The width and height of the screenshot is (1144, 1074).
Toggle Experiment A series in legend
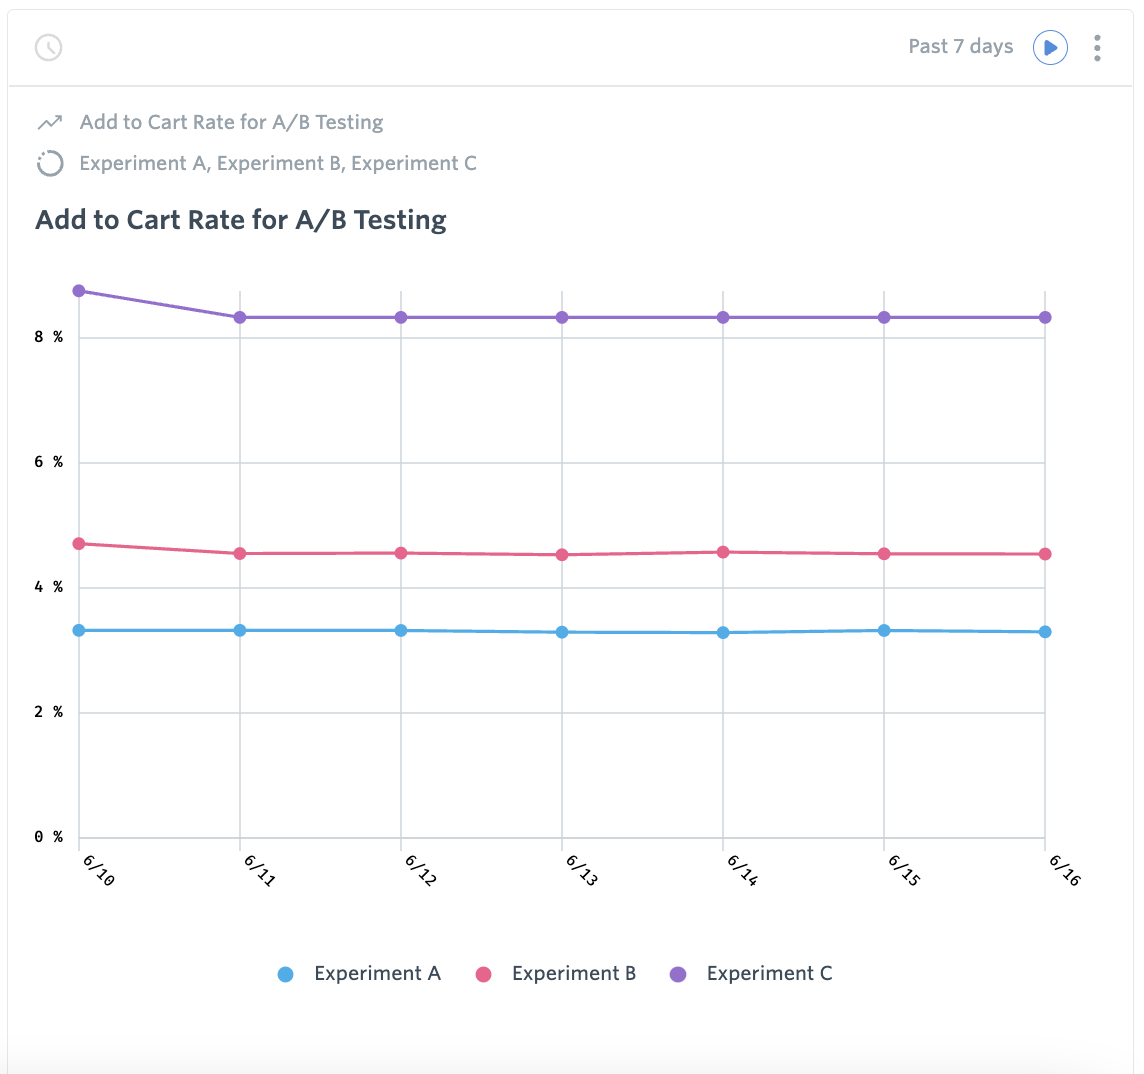[x=376, y=974]
